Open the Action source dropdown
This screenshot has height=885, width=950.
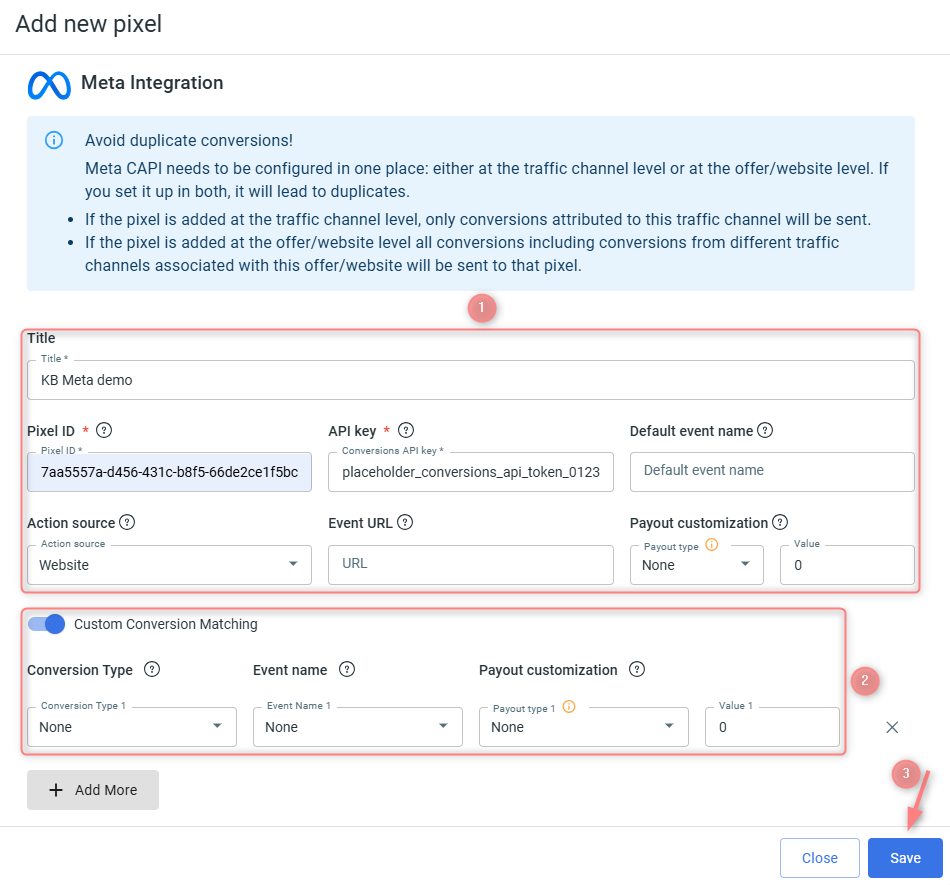pos(169,565)
